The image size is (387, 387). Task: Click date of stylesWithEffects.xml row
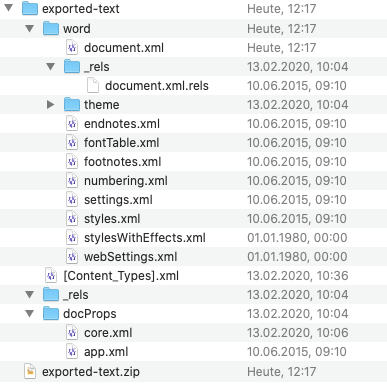coord(297,238)
